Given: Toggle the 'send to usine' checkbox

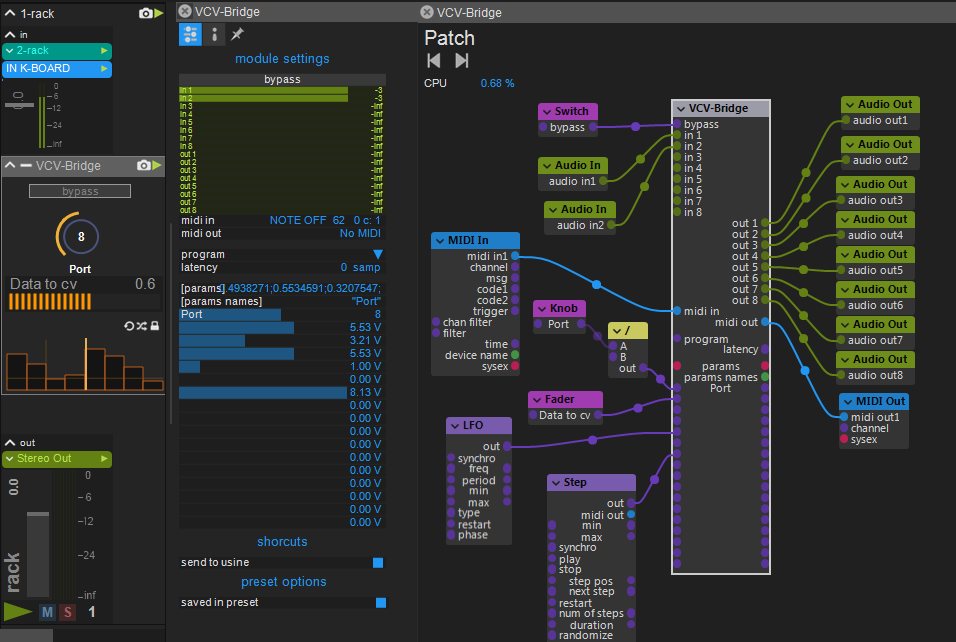Looking at the screenshot, I should coord(378,563).
